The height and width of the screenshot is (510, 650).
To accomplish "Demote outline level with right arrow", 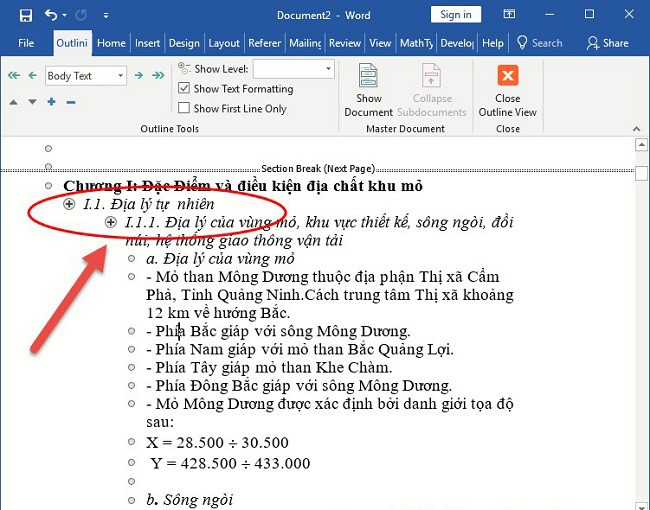I will 138,75.
